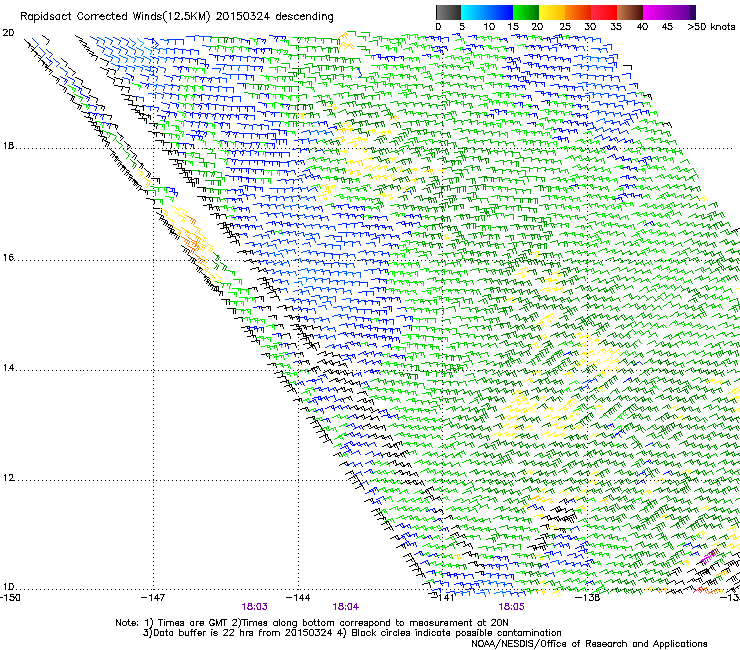This screenshot has height=650, width=740.
Task: Click the red 30-35 knots color swatch
Action: (x=604, y=12)
